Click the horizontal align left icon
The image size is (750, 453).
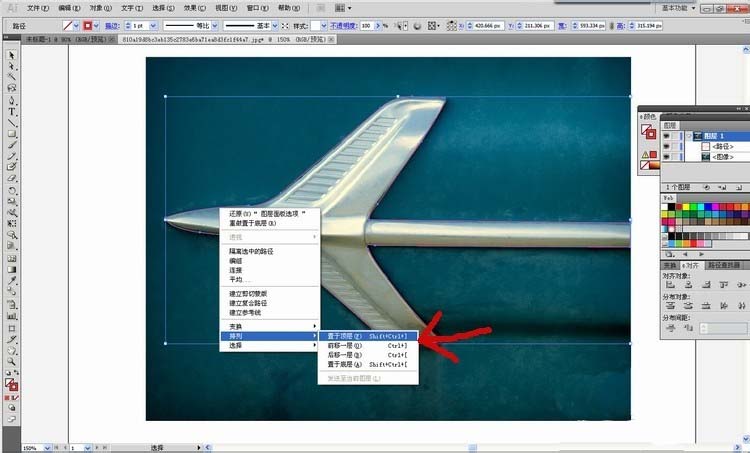point(671,285)
